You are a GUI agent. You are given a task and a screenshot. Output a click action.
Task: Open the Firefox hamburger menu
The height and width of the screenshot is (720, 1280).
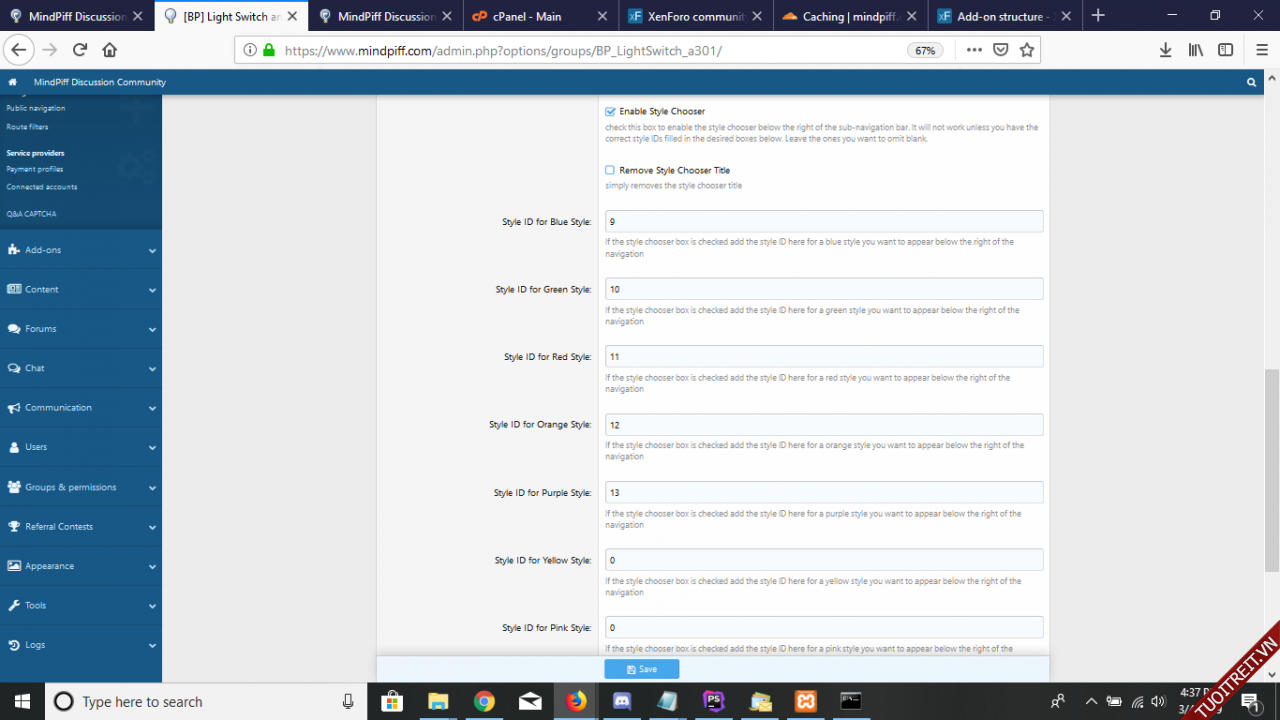click(x=1262, y=50)
